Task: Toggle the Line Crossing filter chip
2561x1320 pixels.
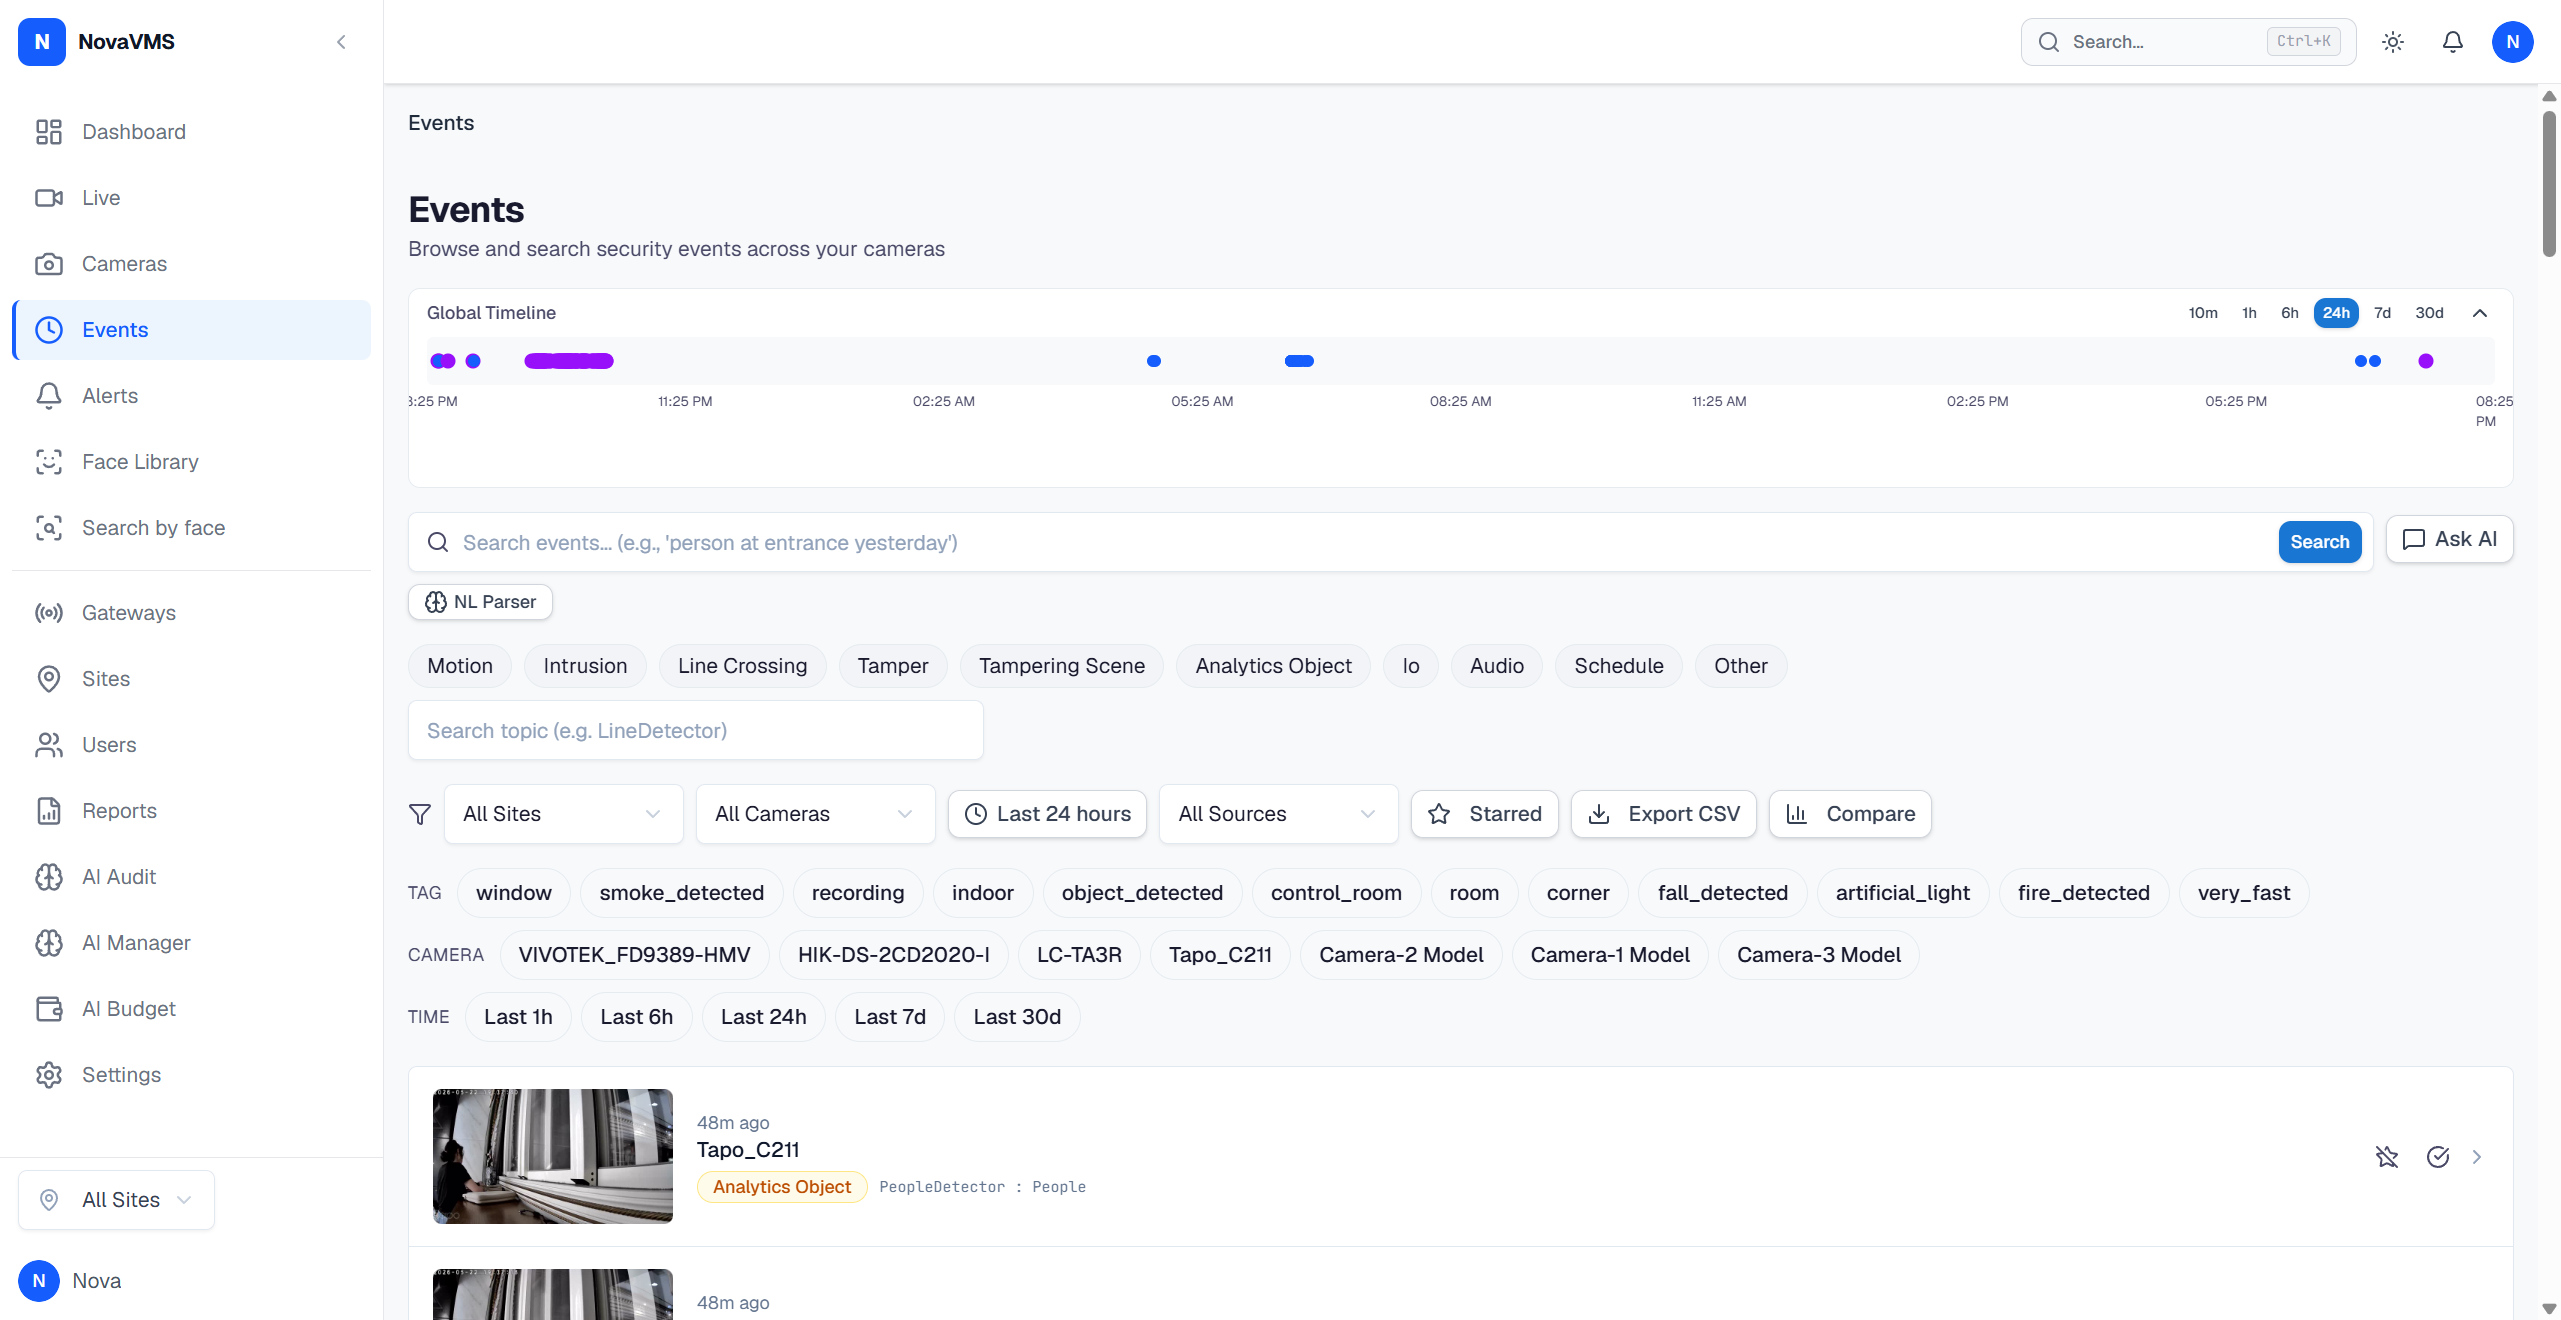Action: (742, 666)
